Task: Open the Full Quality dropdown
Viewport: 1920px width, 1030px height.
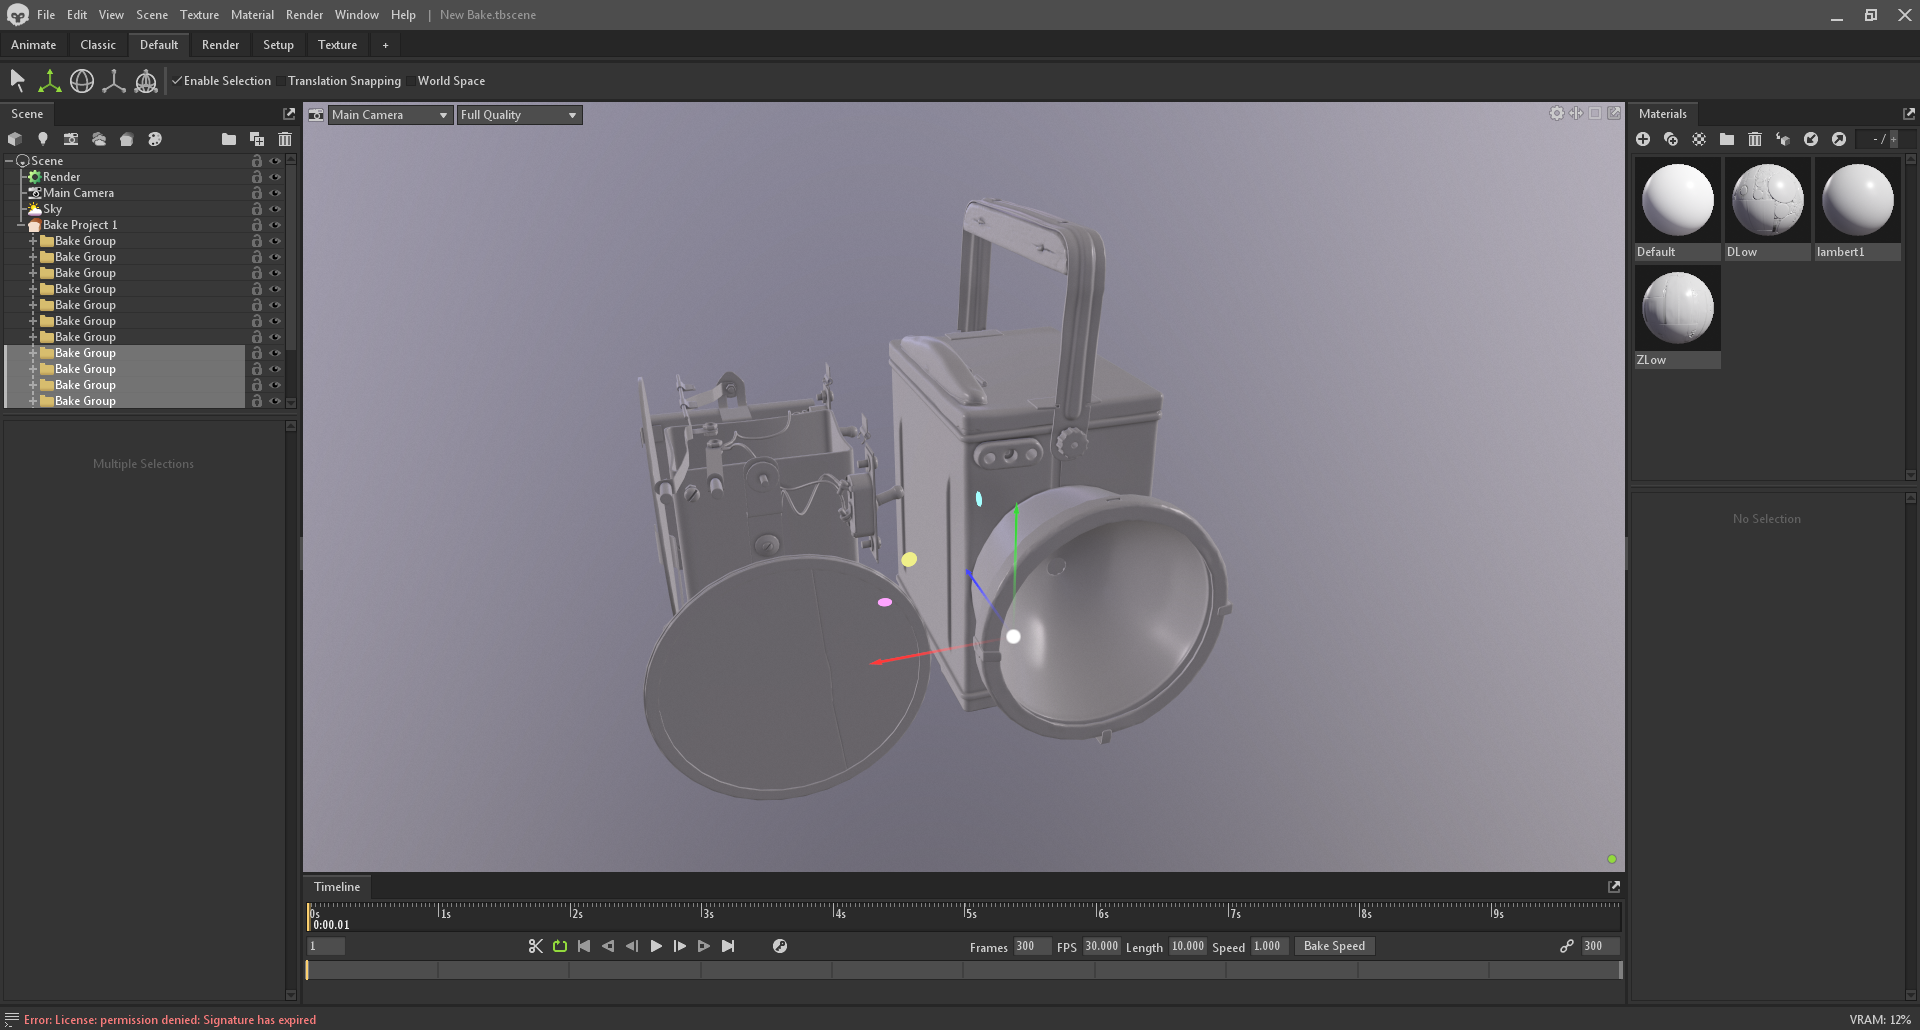Action: point(519,115)
